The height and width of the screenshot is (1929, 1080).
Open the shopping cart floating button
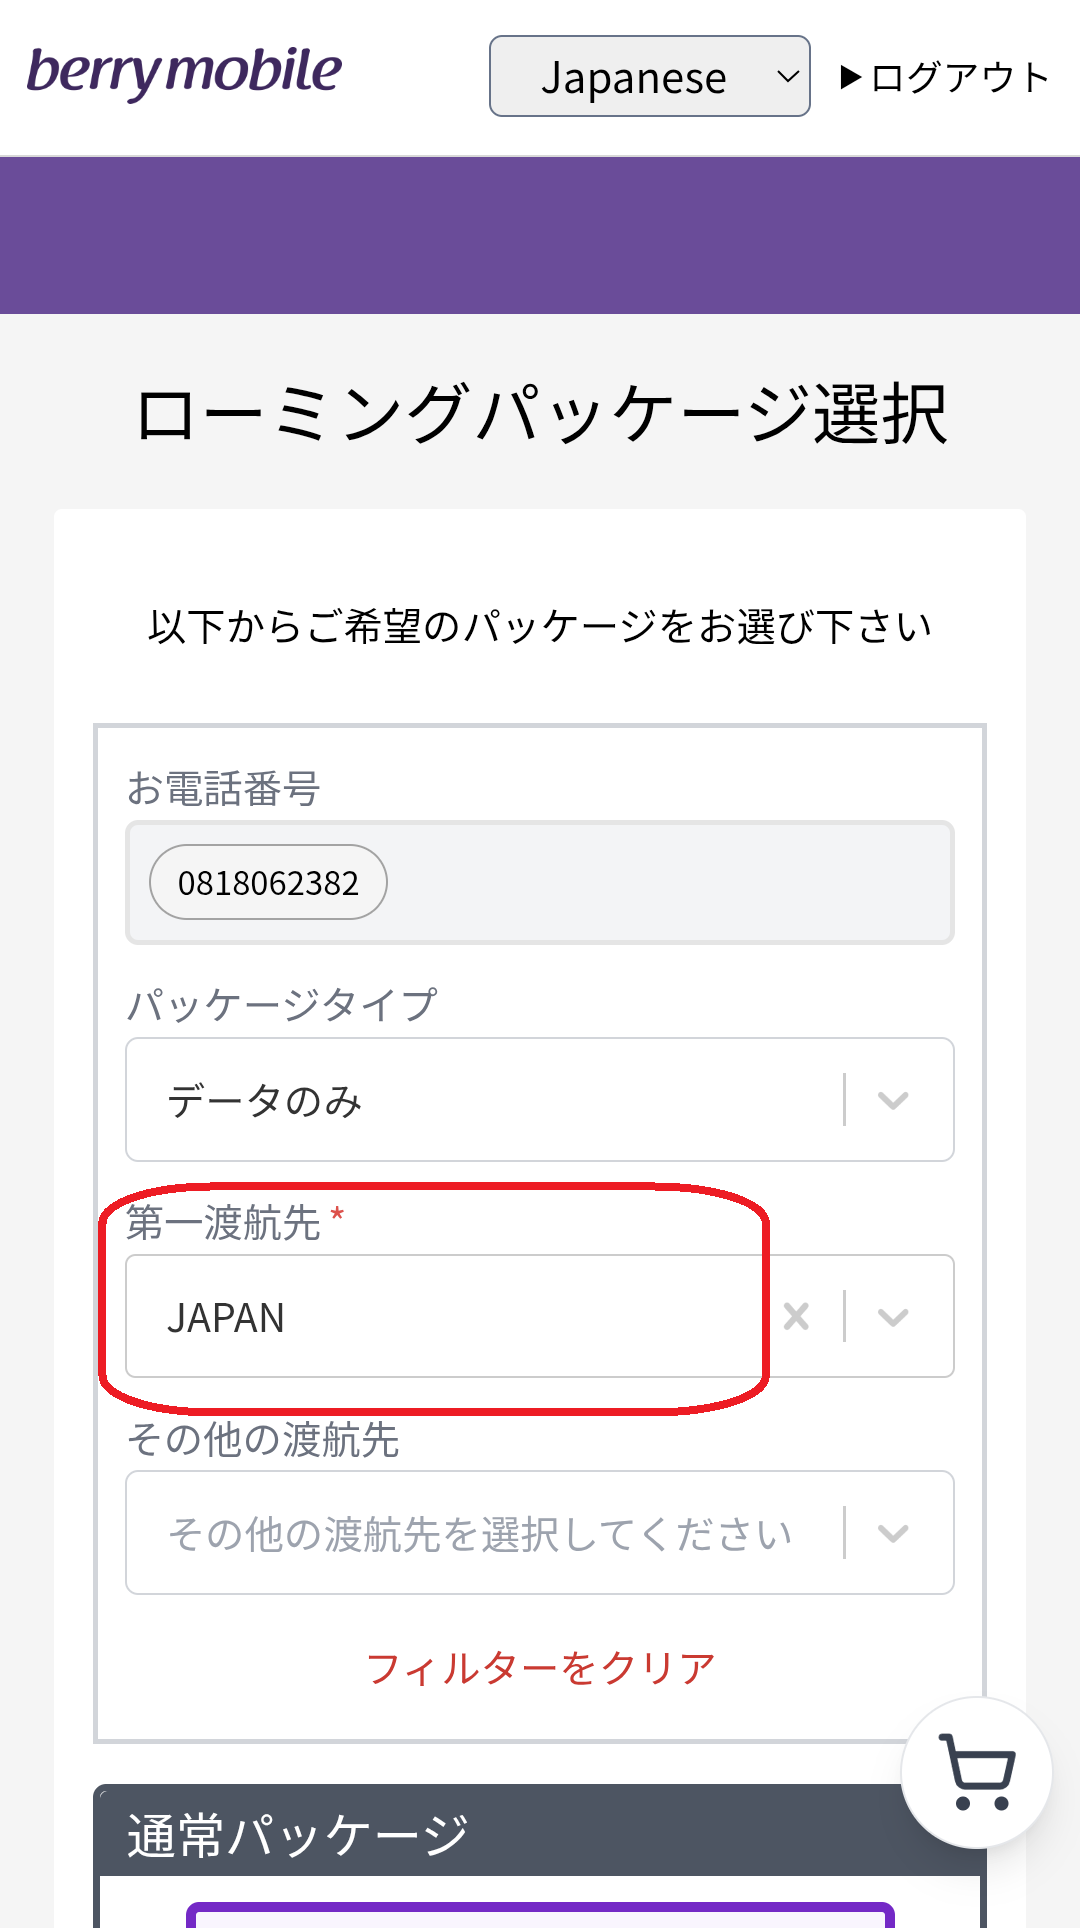[977, 1773]
